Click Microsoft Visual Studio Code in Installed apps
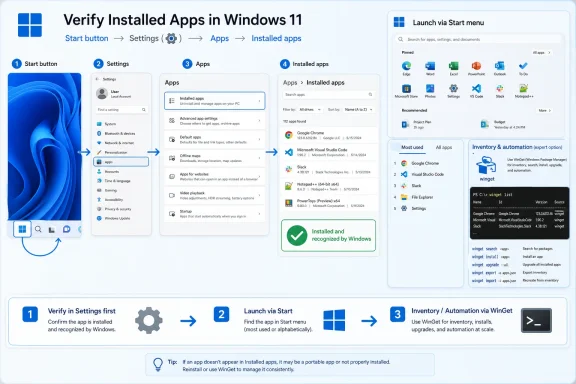This screenshot has width=576, height=384. pos(329,152)
